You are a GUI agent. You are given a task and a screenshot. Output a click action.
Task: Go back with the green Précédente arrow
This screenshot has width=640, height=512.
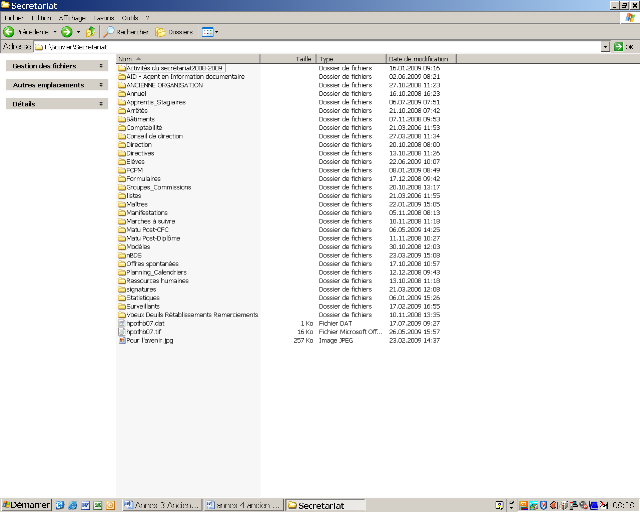(9, 32)
